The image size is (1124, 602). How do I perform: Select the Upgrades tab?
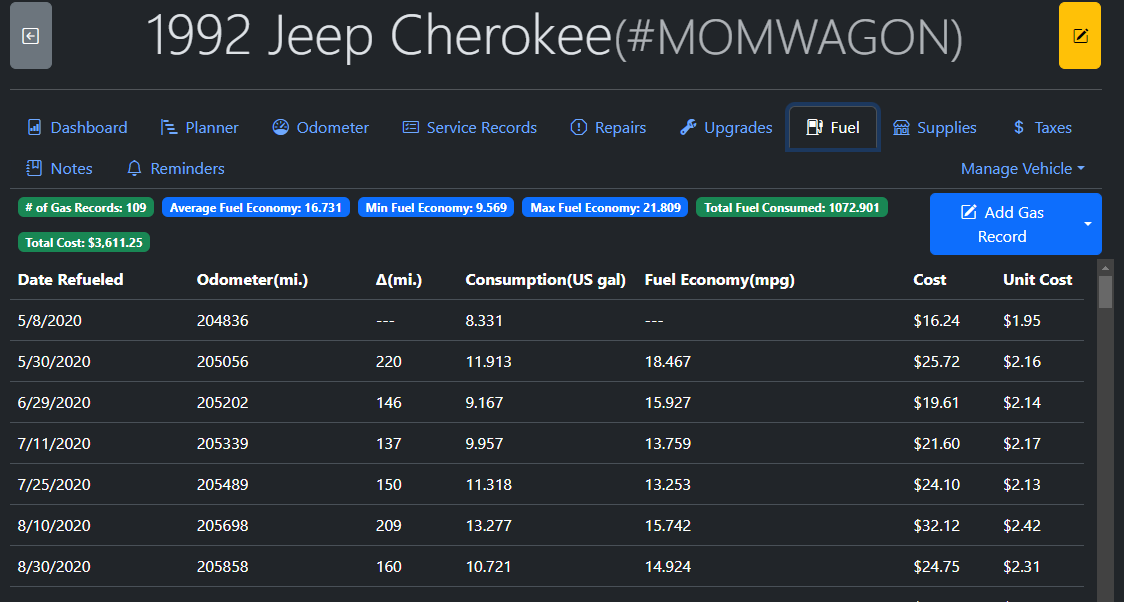(726, 128)
